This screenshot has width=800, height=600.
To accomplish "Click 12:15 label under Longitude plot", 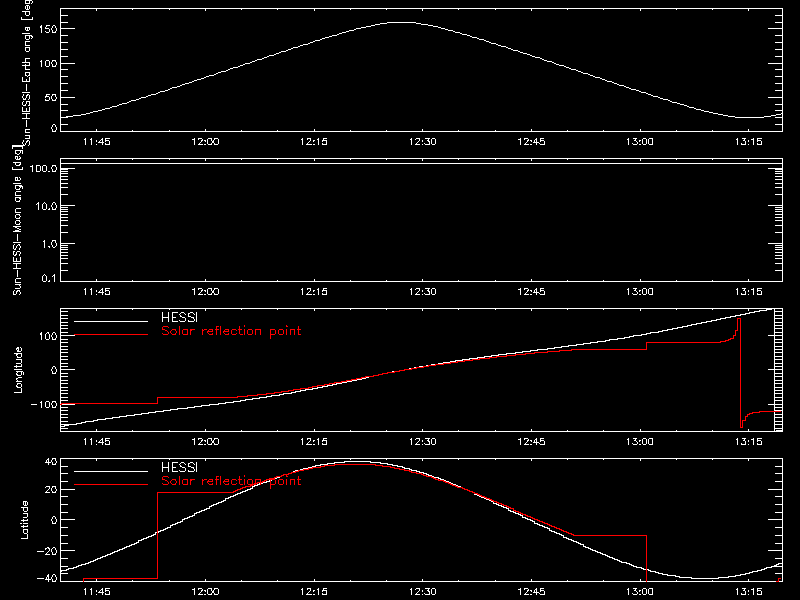I will pos(314,441).
